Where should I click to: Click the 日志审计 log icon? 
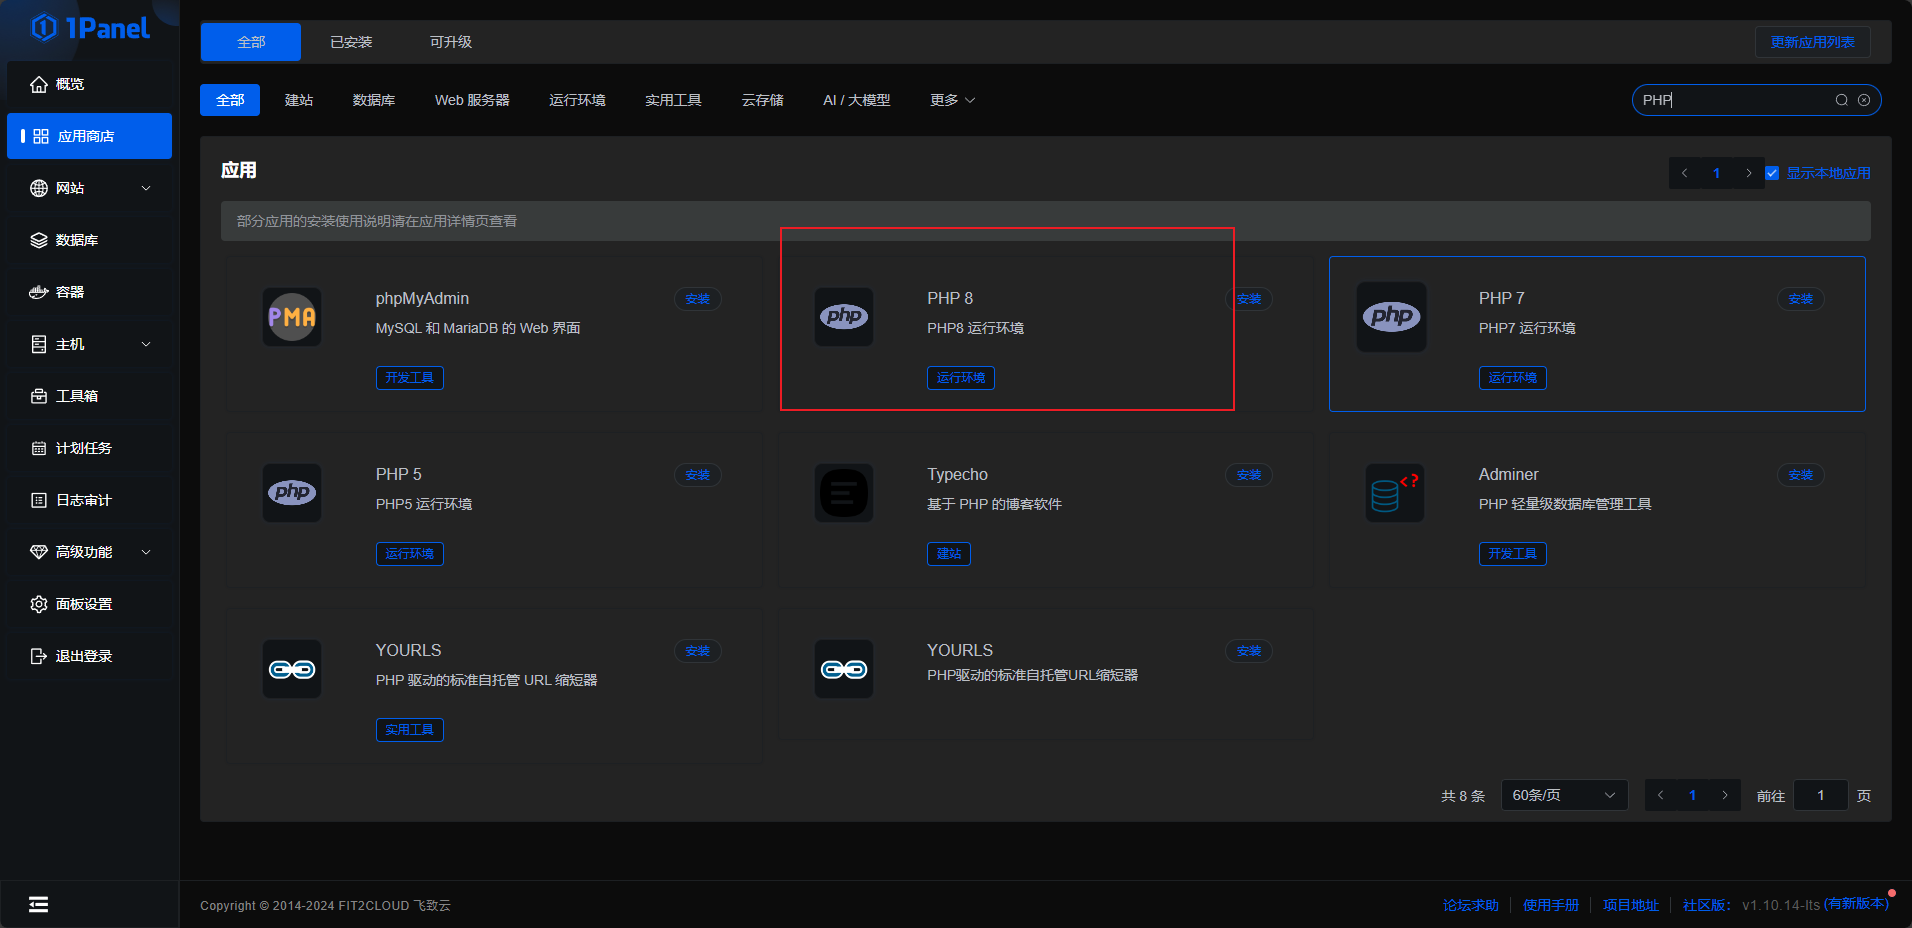coord(39,500)
